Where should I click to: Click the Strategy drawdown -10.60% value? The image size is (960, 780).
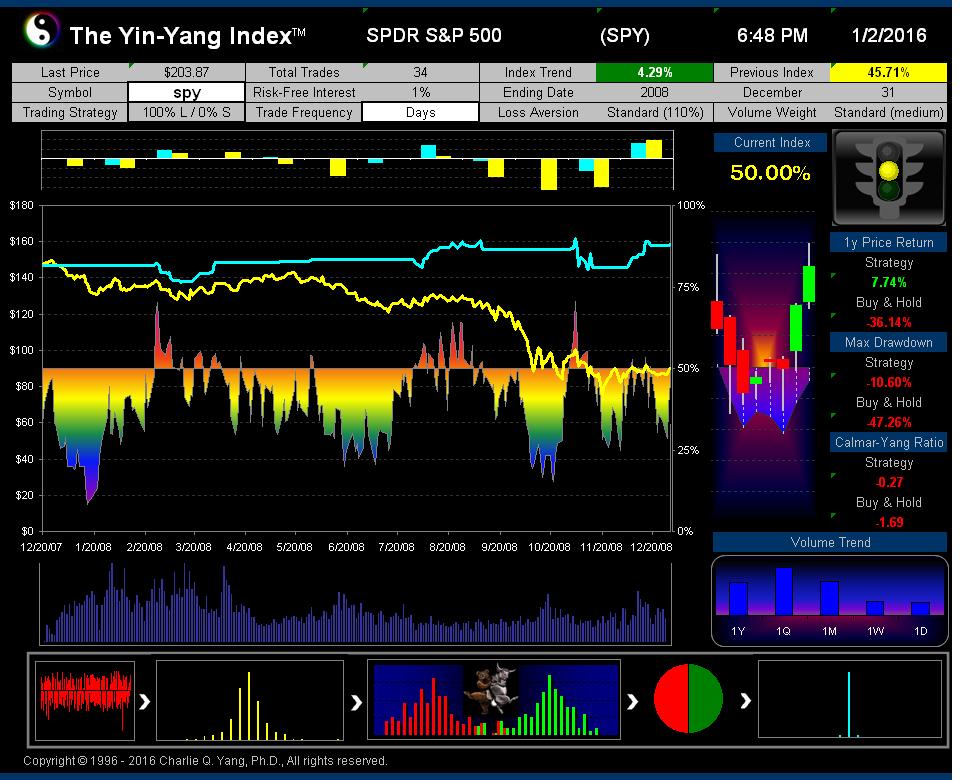(888, 382)
